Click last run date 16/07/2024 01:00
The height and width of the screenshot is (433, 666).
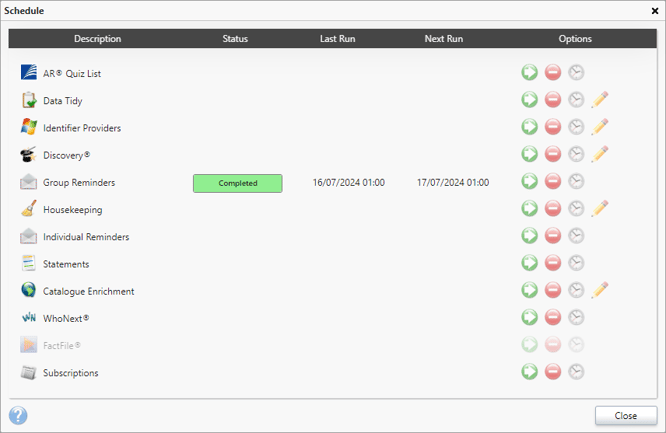click(x=349, y=182)
